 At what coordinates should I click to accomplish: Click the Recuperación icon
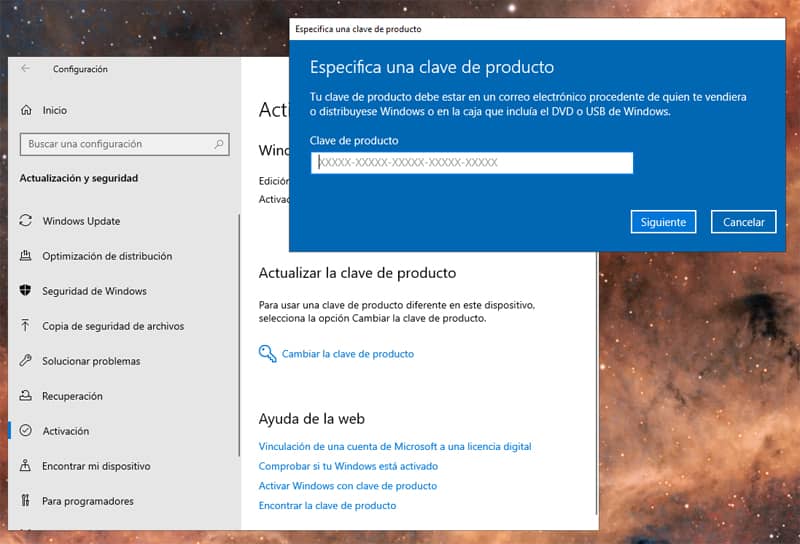tap(26, 395)
